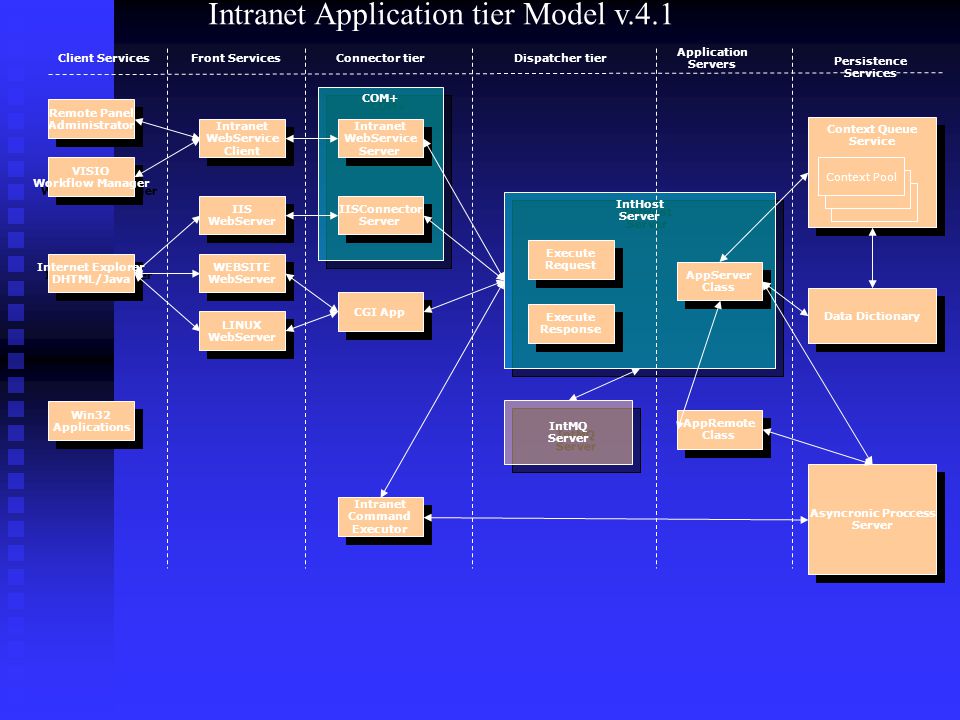
Task: Select the IISConnector Server box
Action: click(x=381, y=215)
